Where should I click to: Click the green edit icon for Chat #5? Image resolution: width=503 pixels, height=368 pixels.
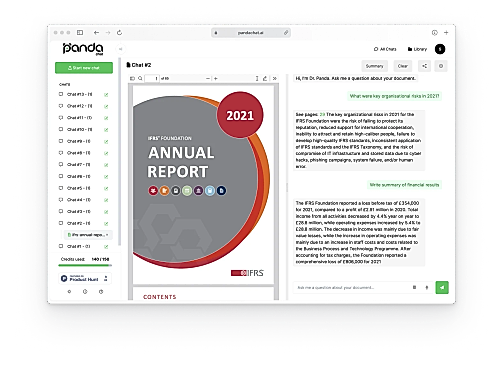[x=106, y=188]
